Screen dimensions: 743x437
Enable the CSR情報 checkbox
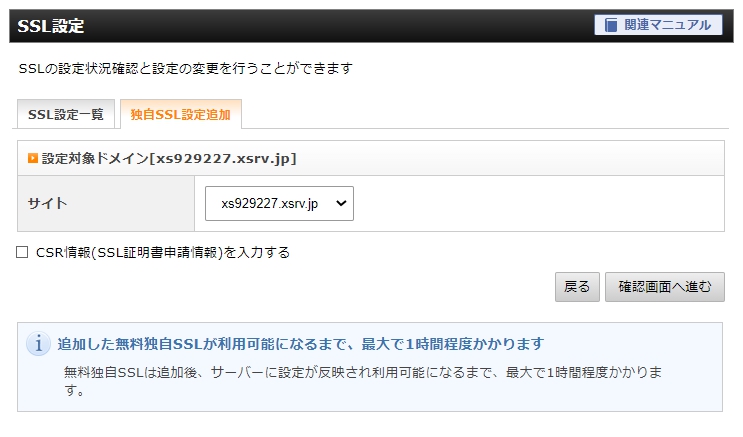(x=22, y=253)
